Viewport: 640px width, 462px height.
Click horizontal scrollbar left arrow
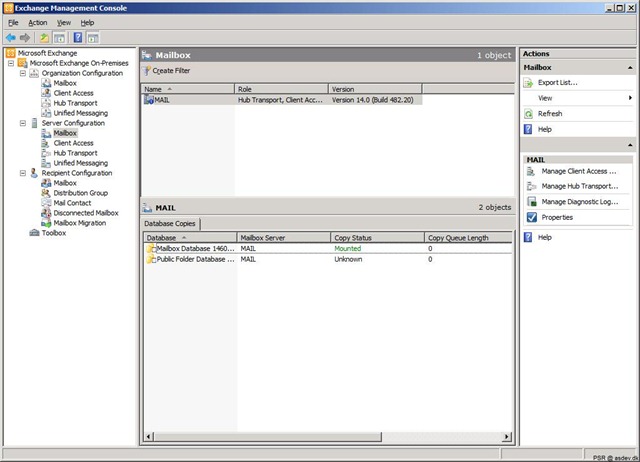click(149, 437)
